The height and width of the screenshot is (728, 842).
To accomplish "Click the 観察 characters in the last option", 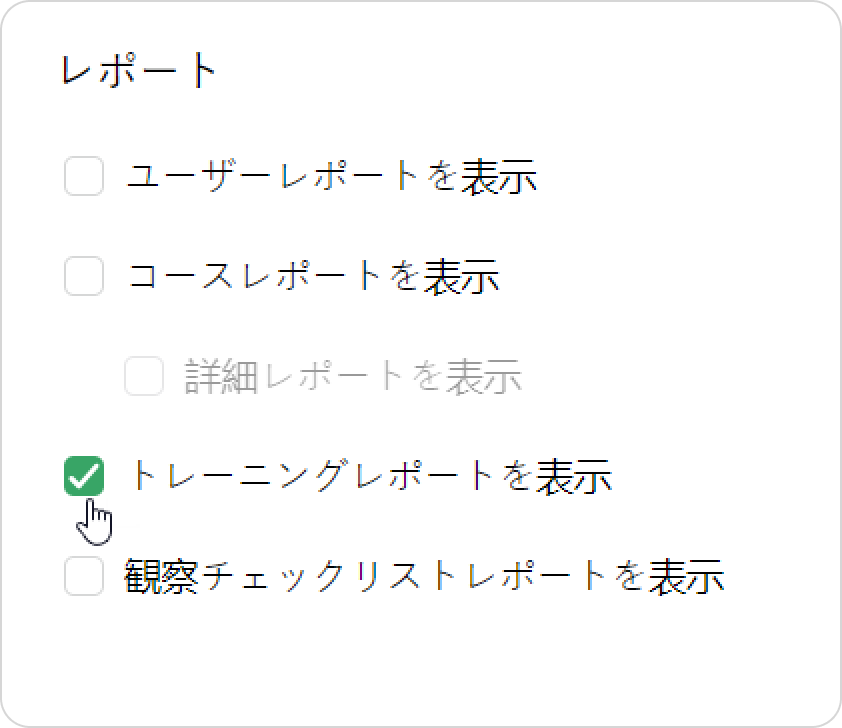I will tap(162, 576).
